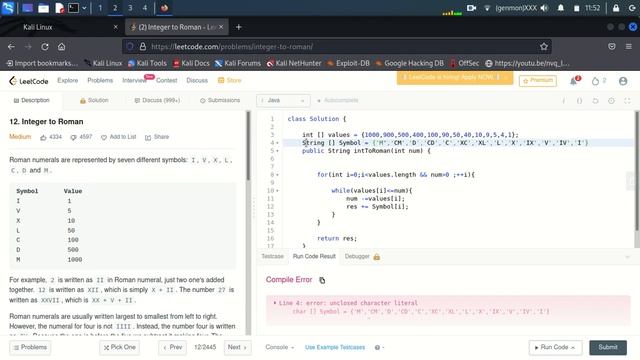640x360 pixels.
Task: Open the Exploit-DB bookmark
Action: [348, 63]
